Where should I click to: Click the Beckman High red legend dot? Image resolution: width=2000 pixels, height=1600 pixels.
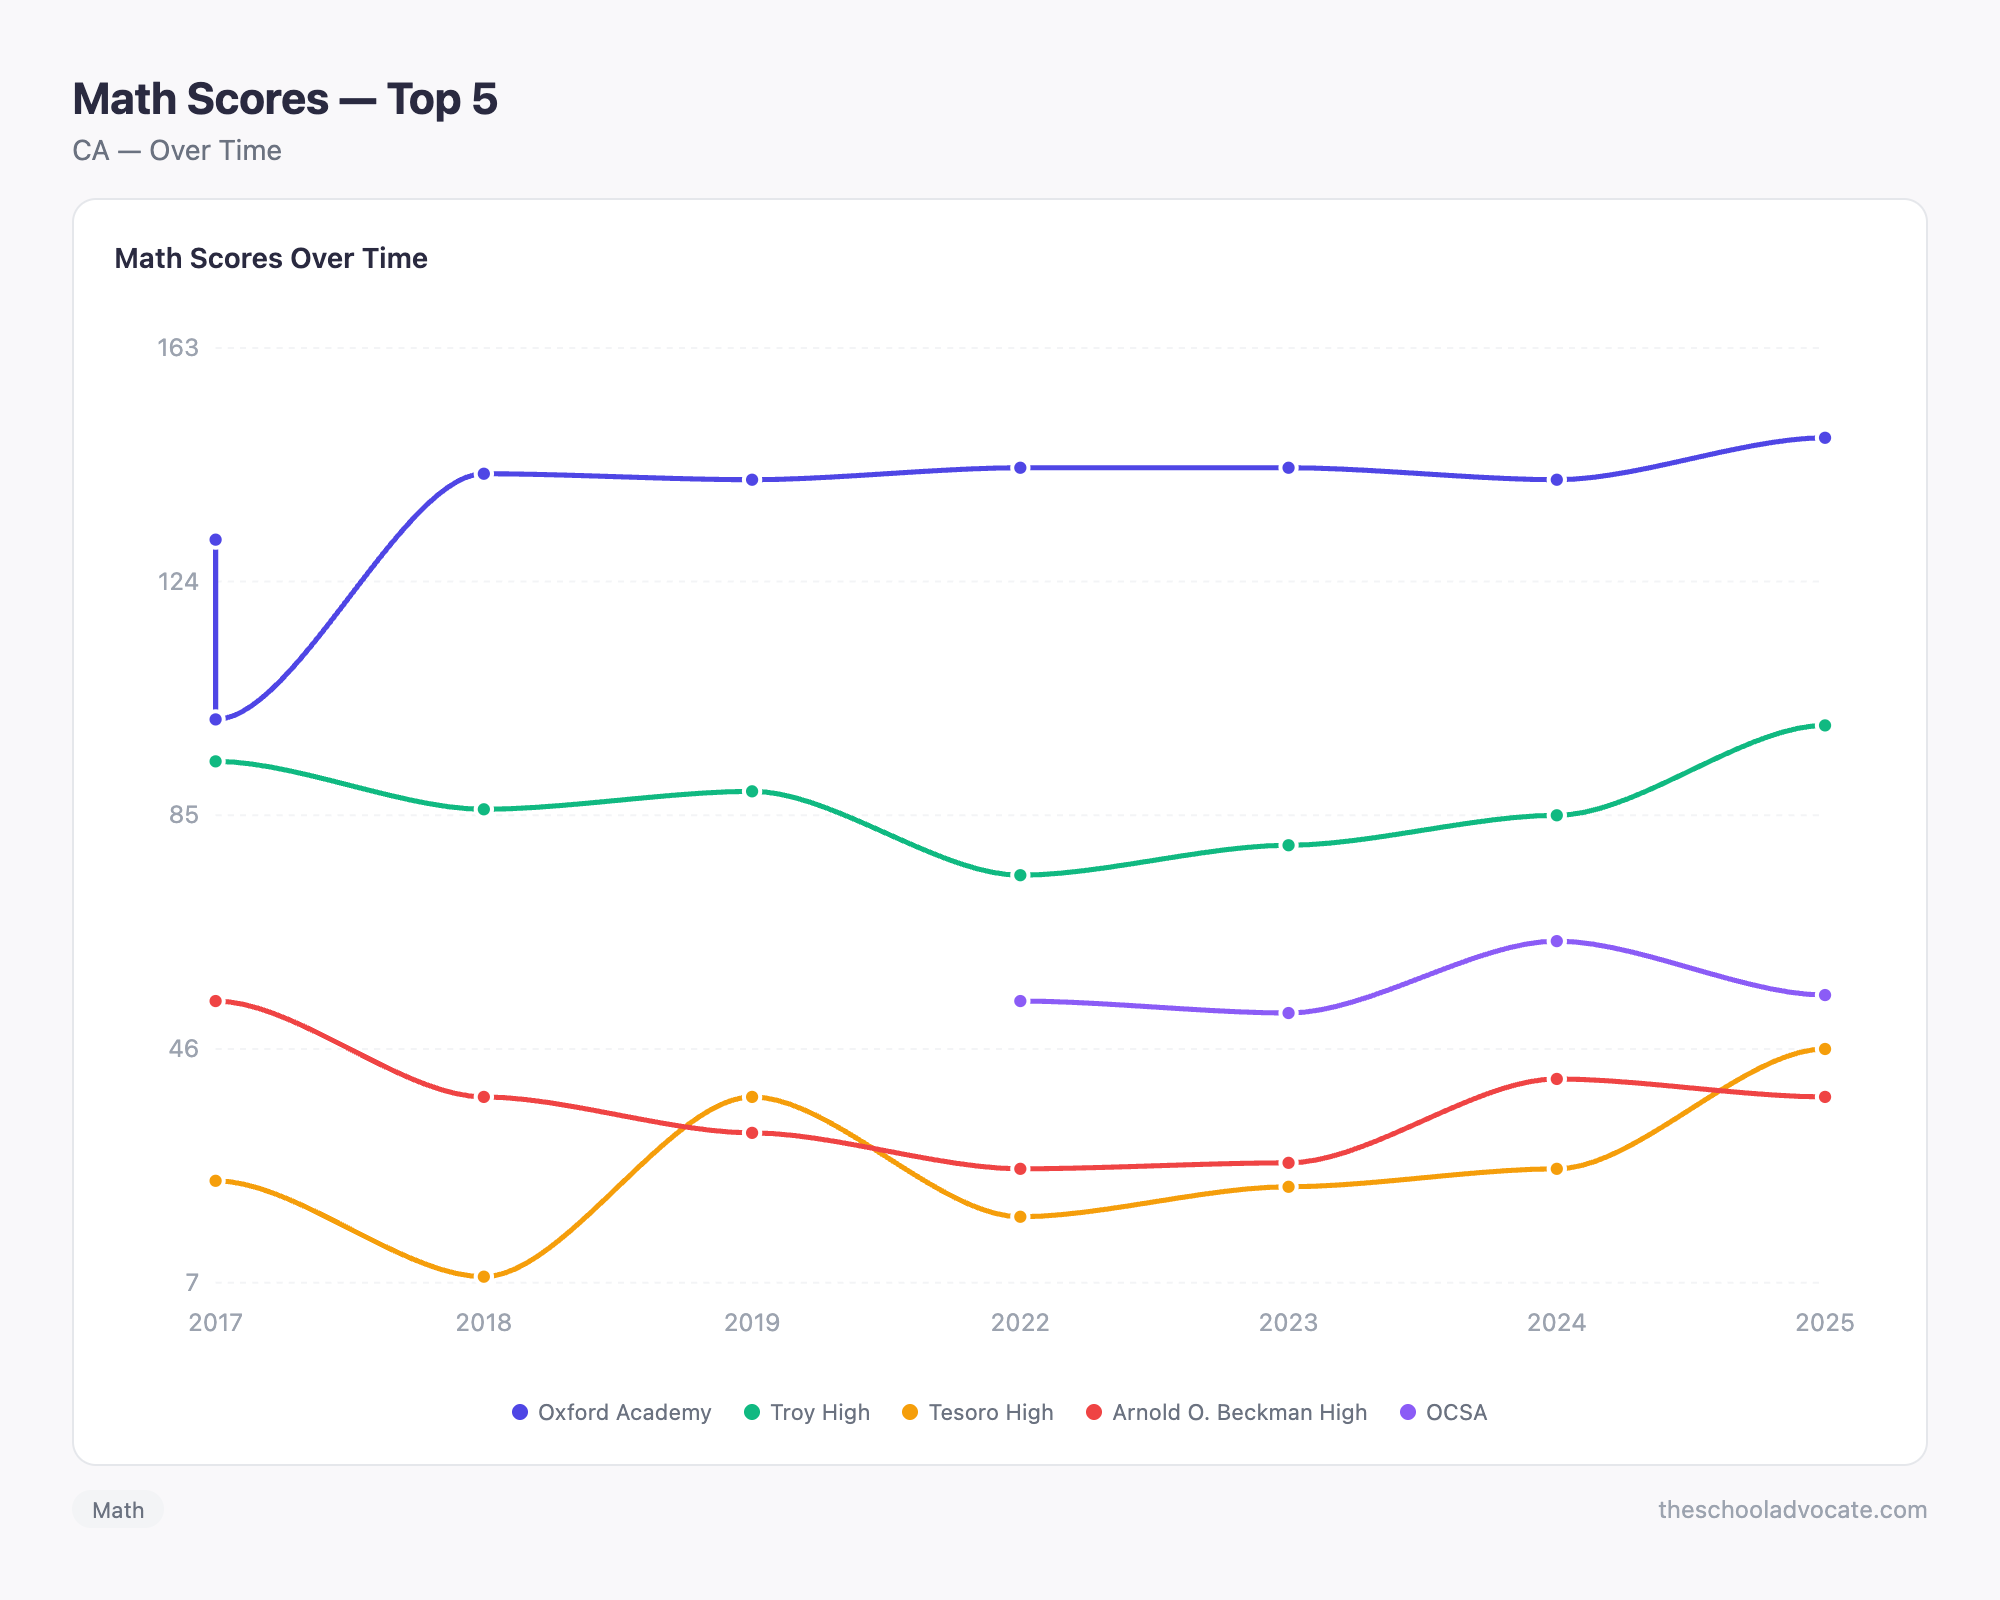click(1094, 1412)
